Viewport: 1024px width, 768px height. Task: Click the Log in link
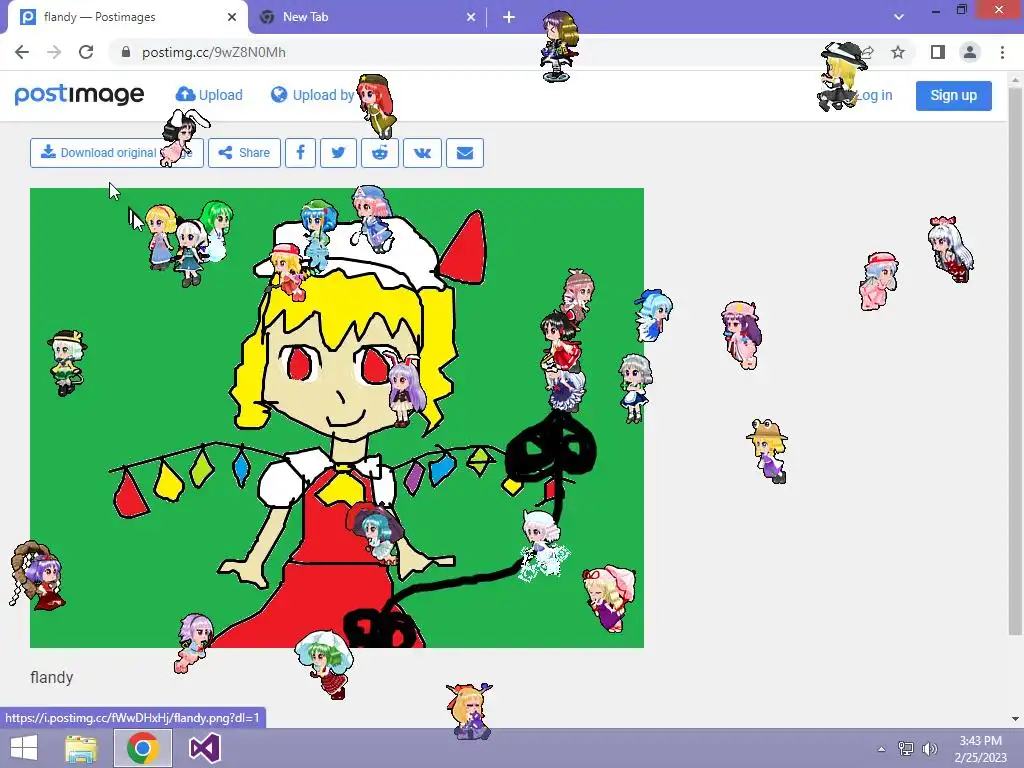pyautogui.click(x=873, y=95)
